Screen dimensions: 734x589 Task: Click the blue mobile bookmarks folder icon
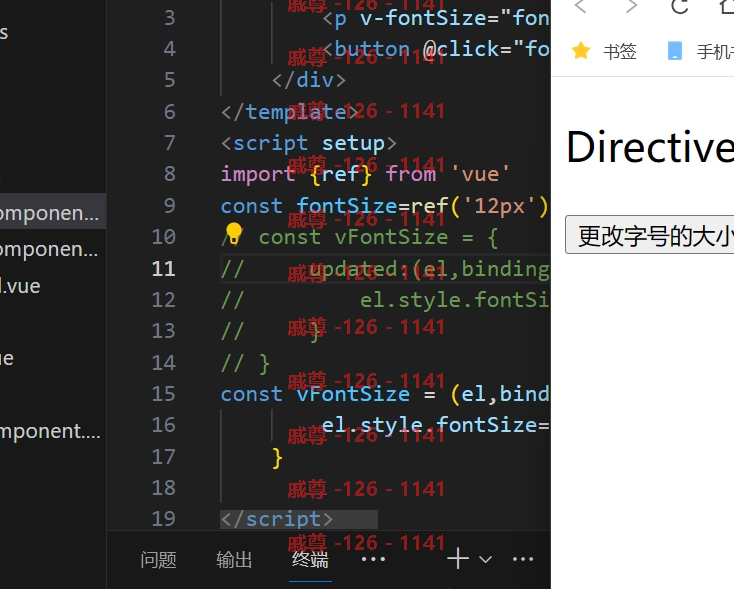click(675, 51)
